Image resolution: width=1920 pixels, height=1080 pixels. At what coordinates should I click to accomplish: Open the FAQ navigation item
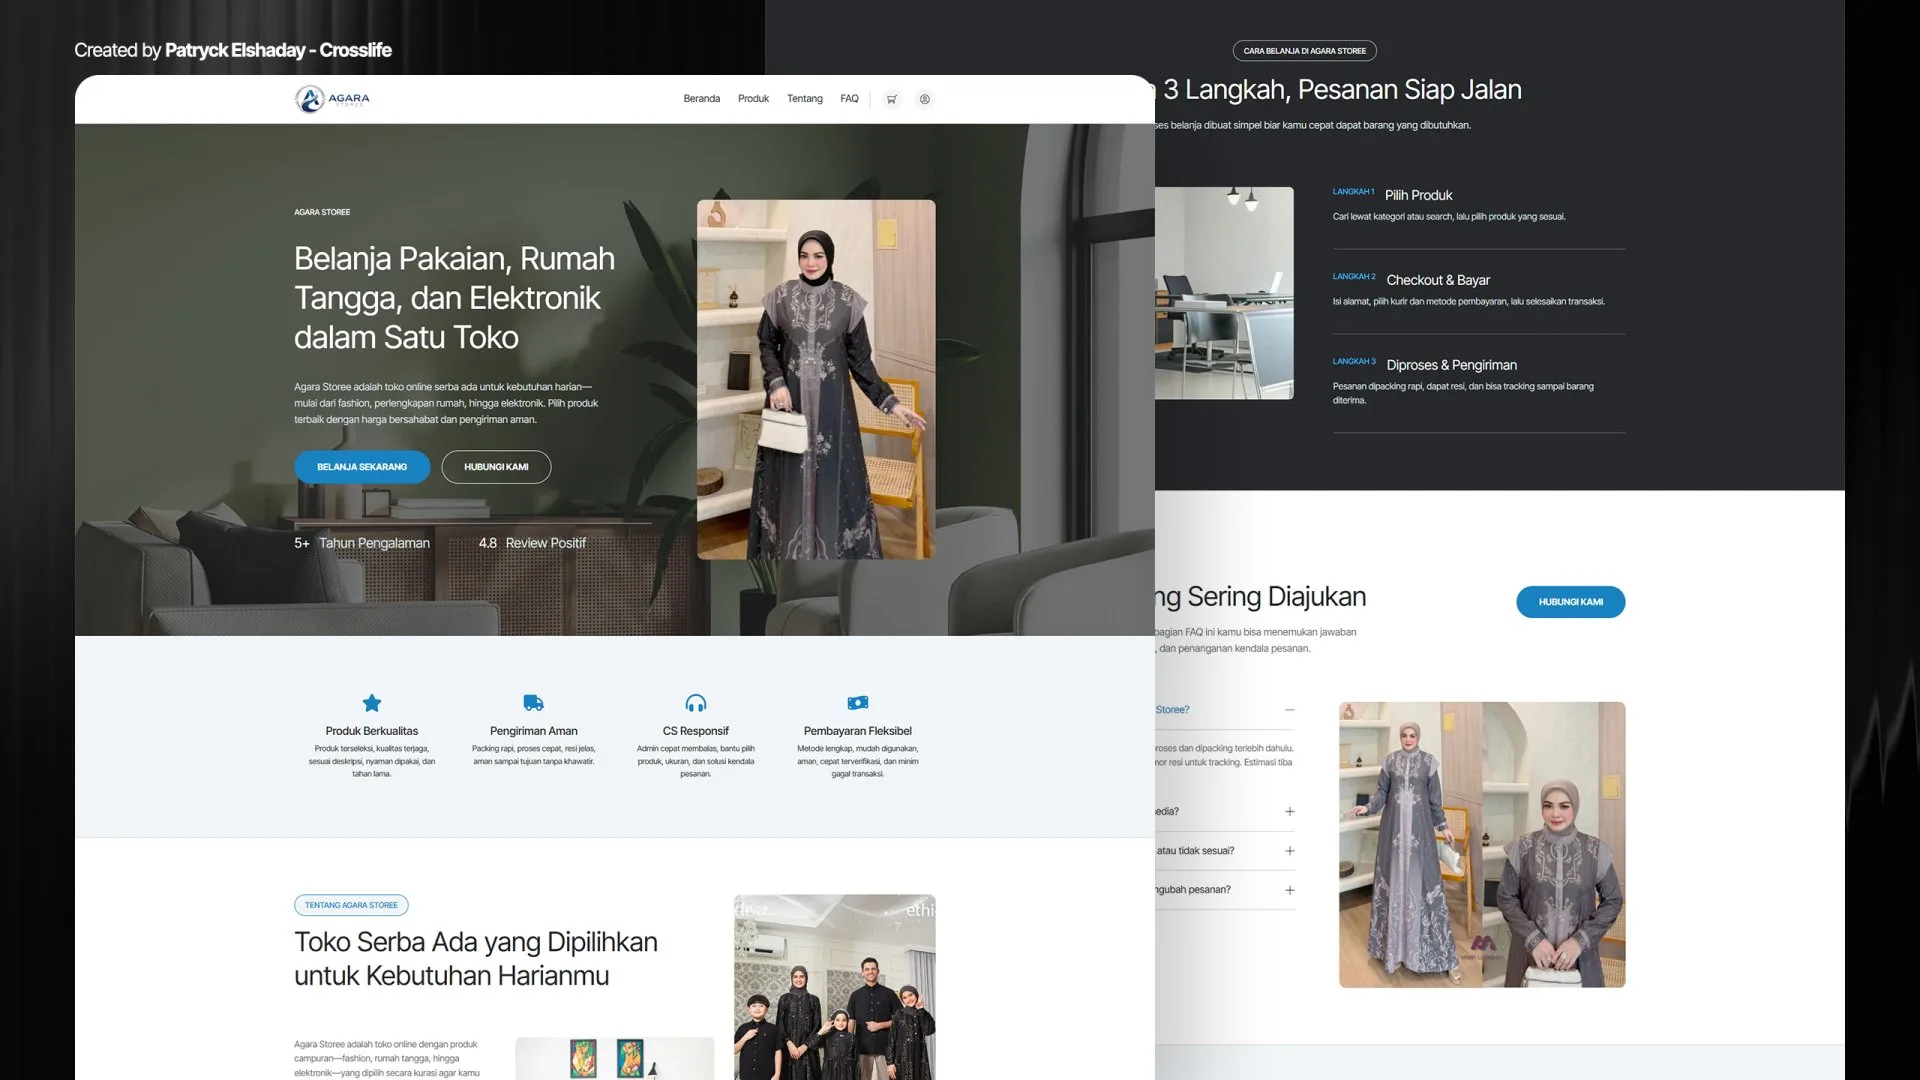850,99
